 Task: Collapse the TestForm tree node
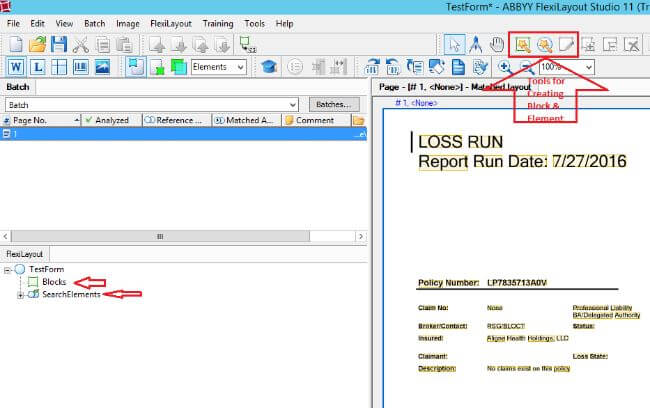click(7, 270)
